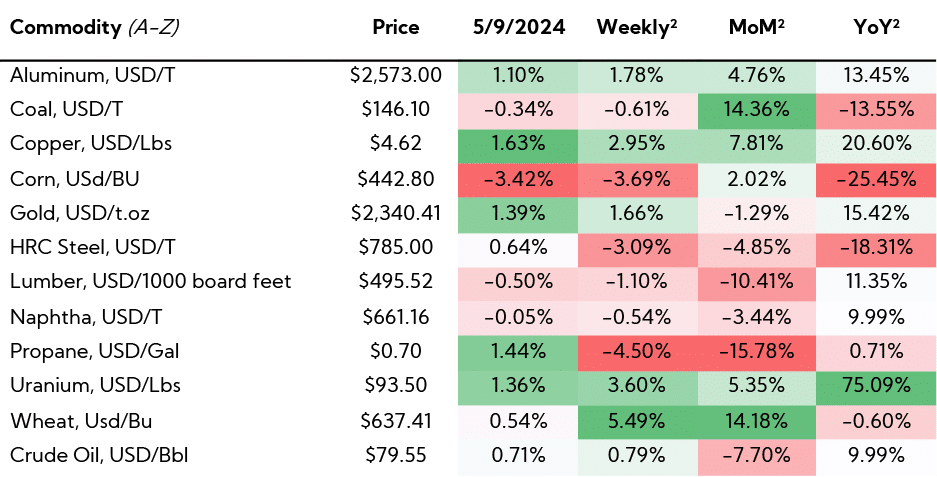Select the Price column header

coord(395,27)
